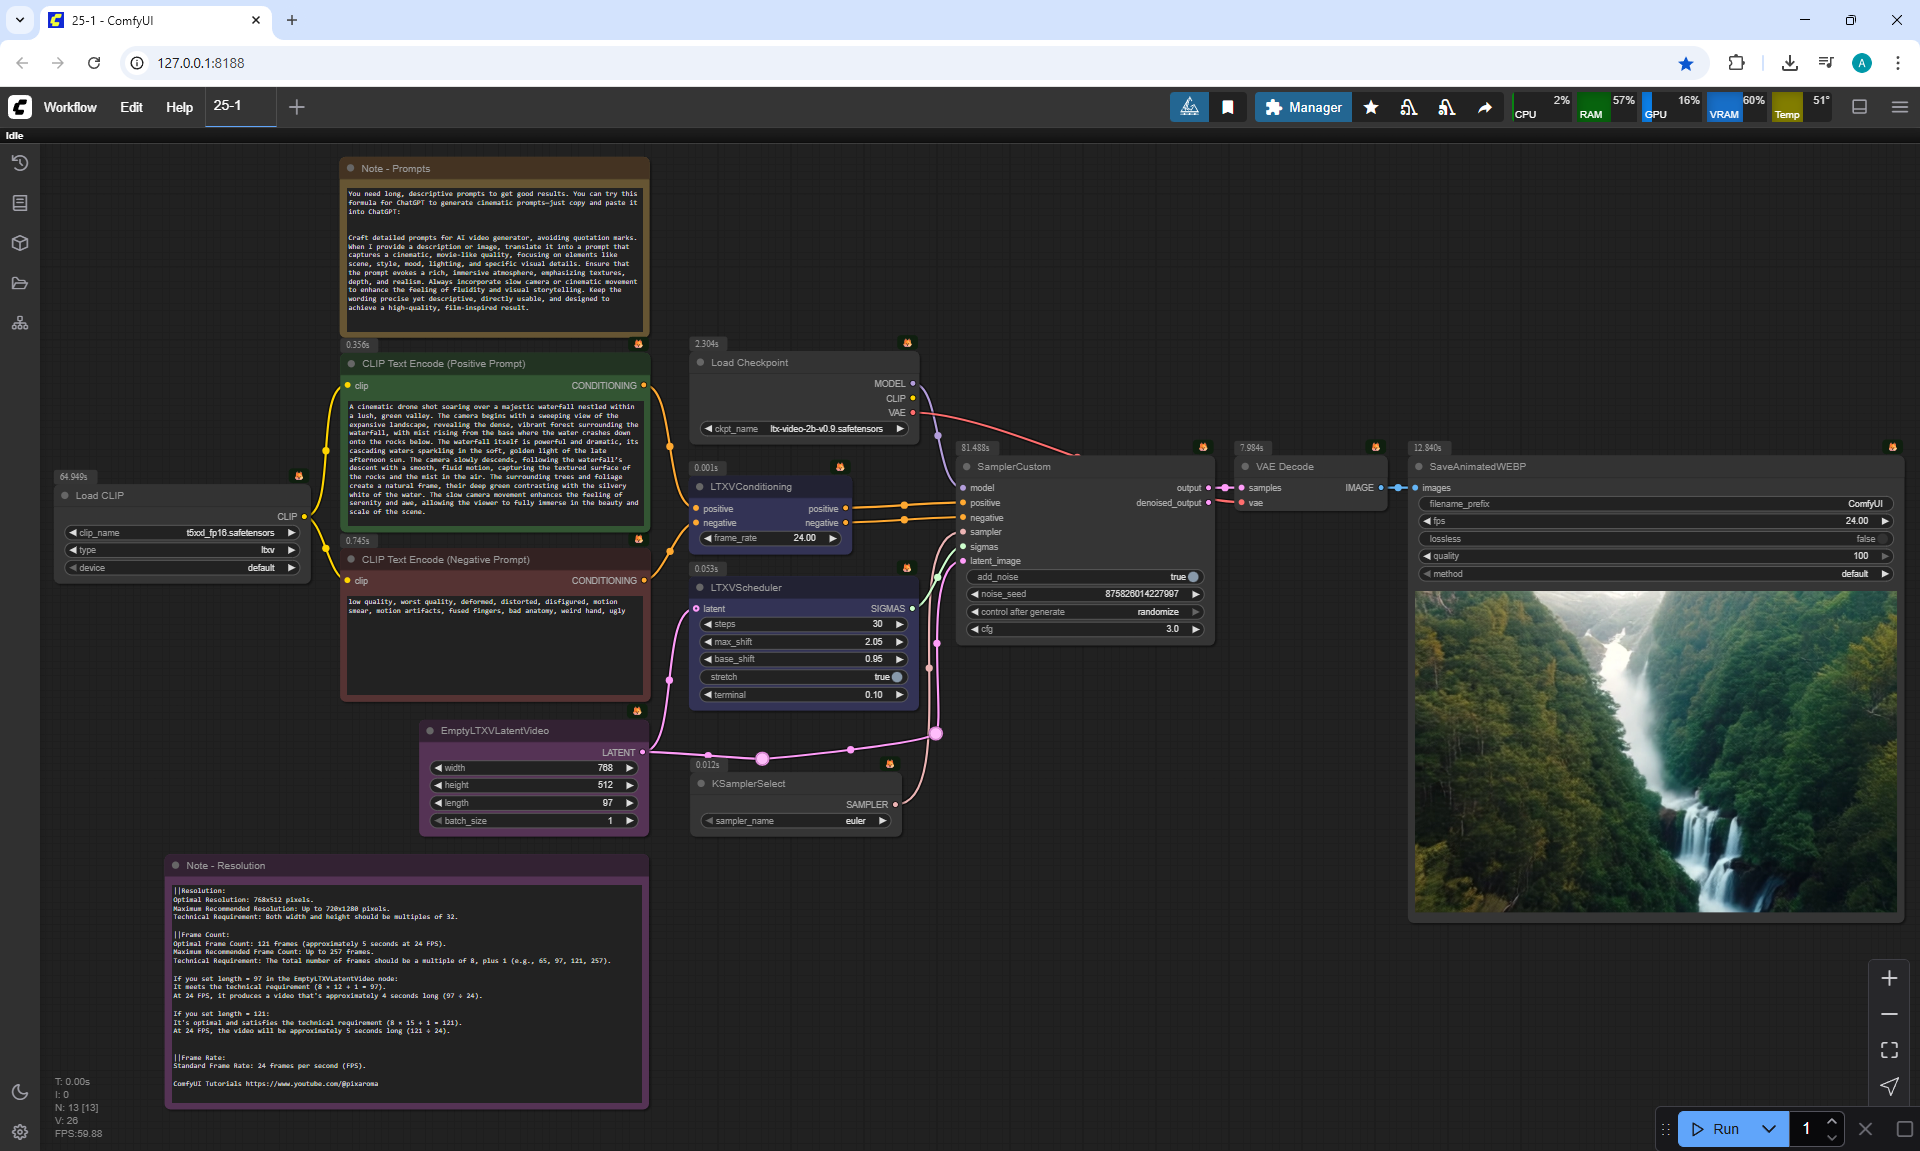The image size is (1920, 1151).
Task: Expand the Run button dropdown arrow
Action: [1768, 1129]
